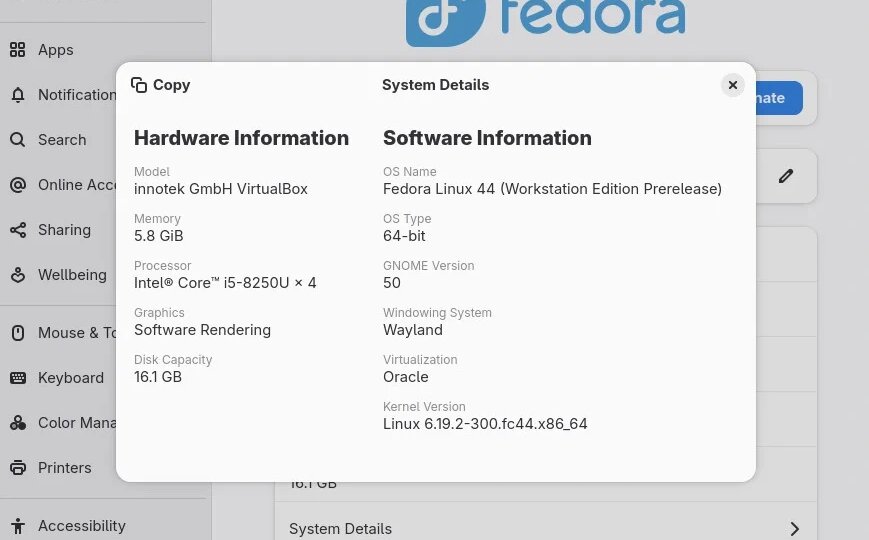Click the Keyboard icon in sidebar
This screenshot has height=540, width=869.
point(18,378)
